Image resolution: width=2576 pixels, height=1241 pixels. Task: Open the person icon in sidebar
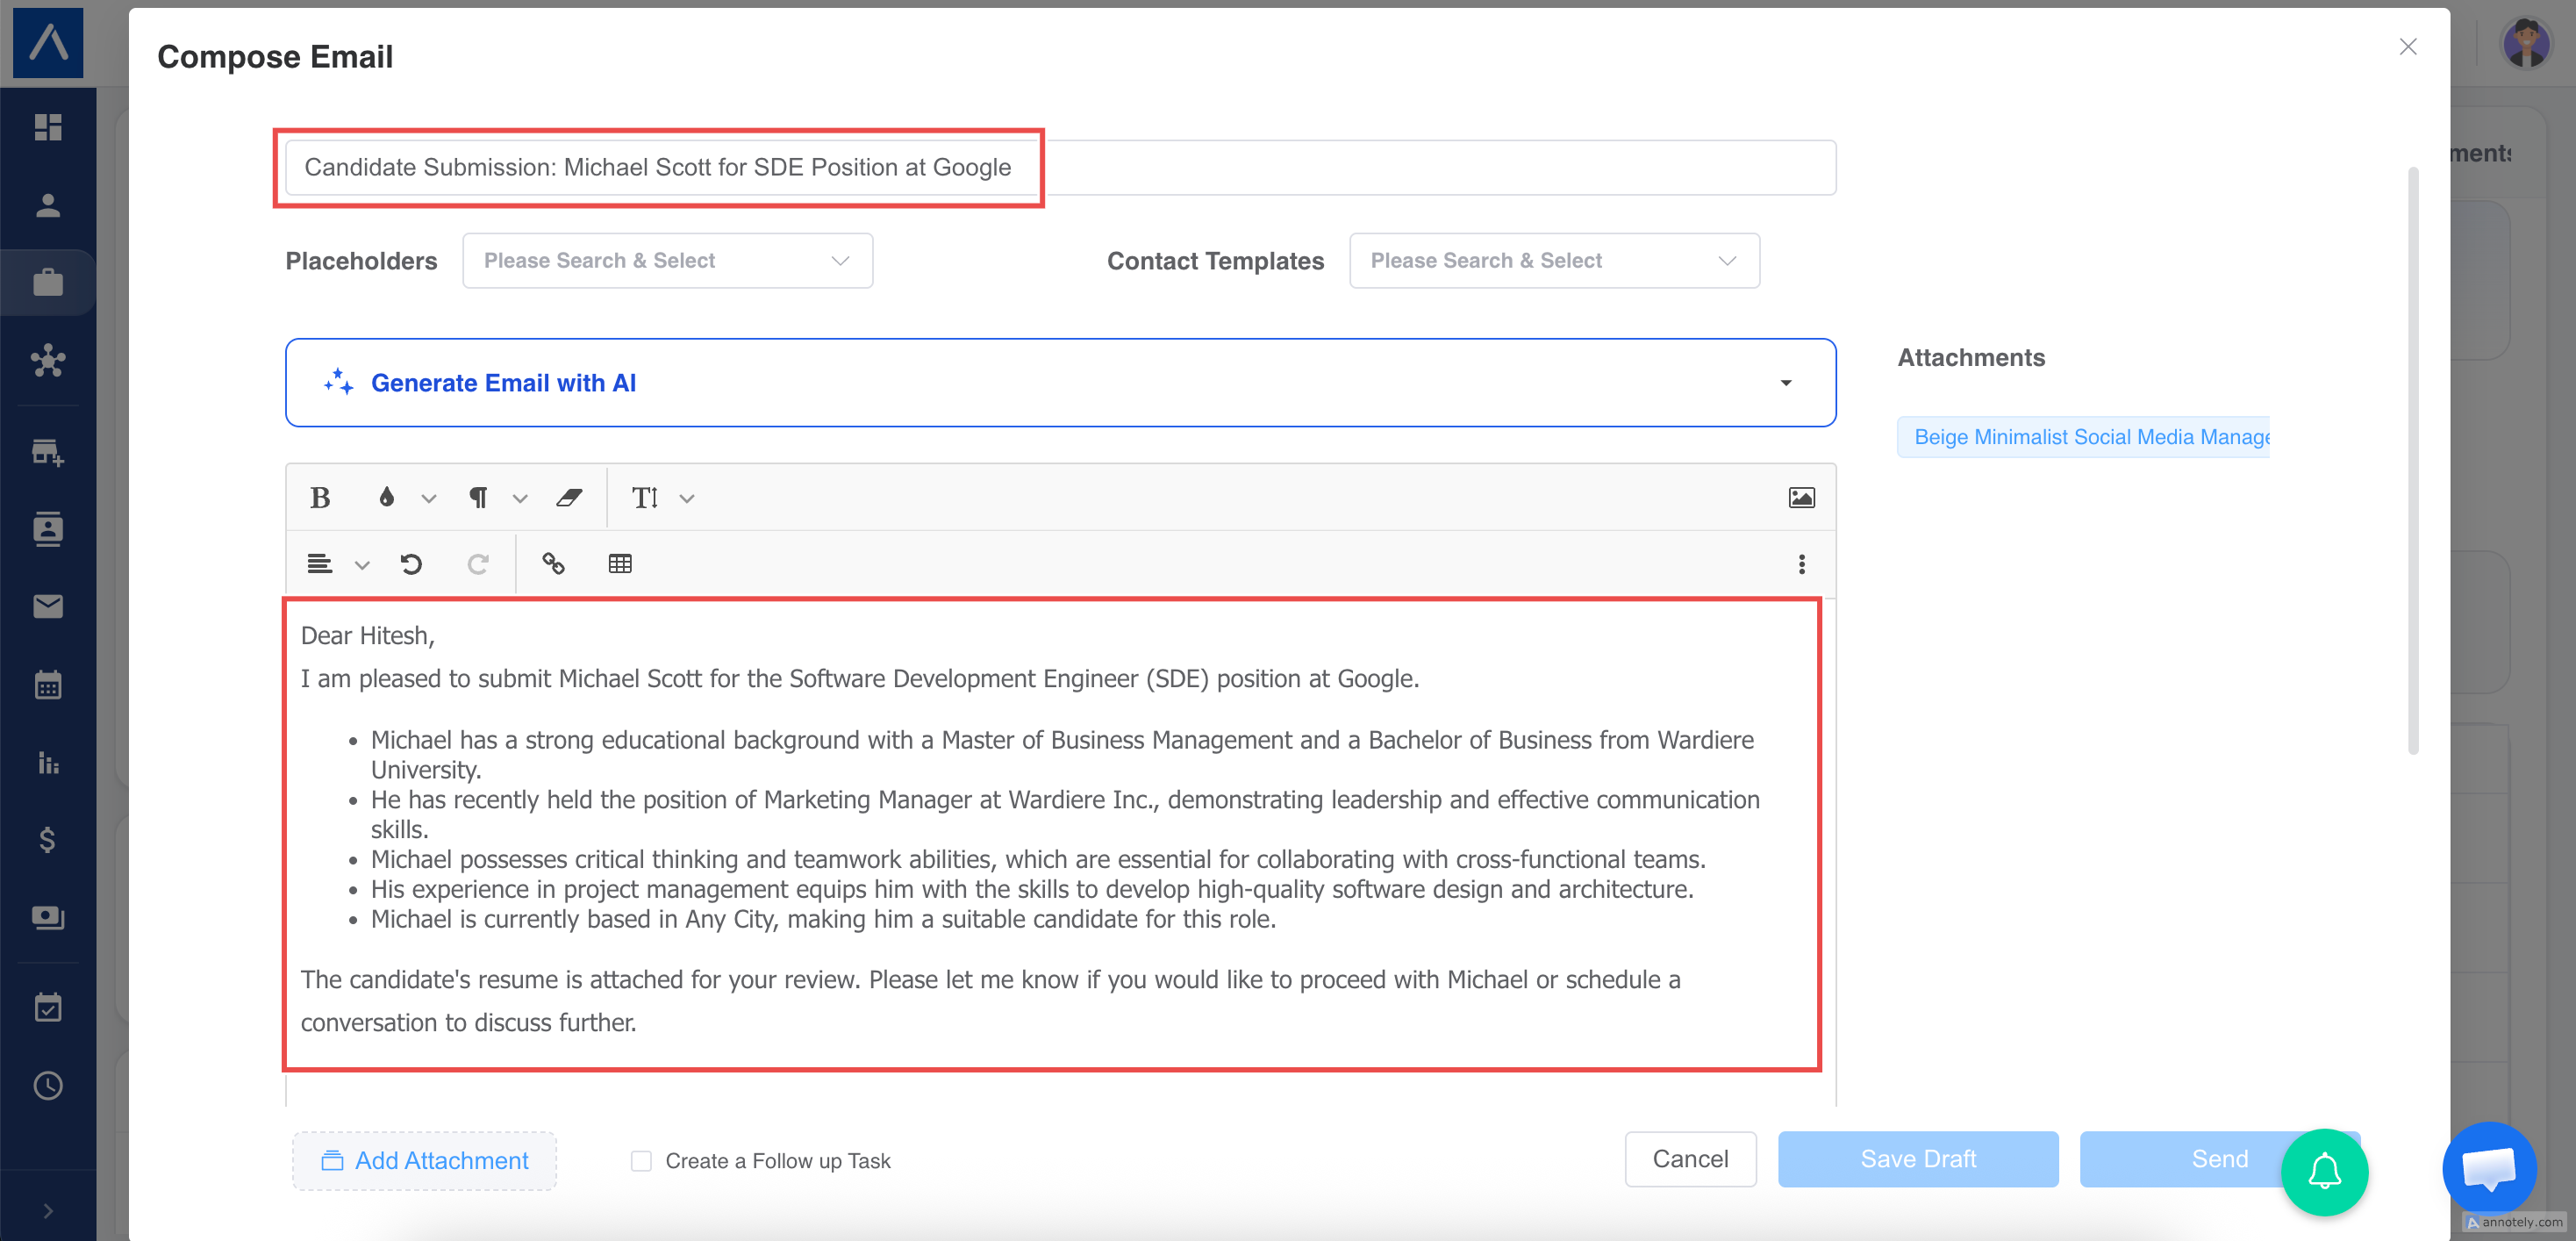(48, 205)
